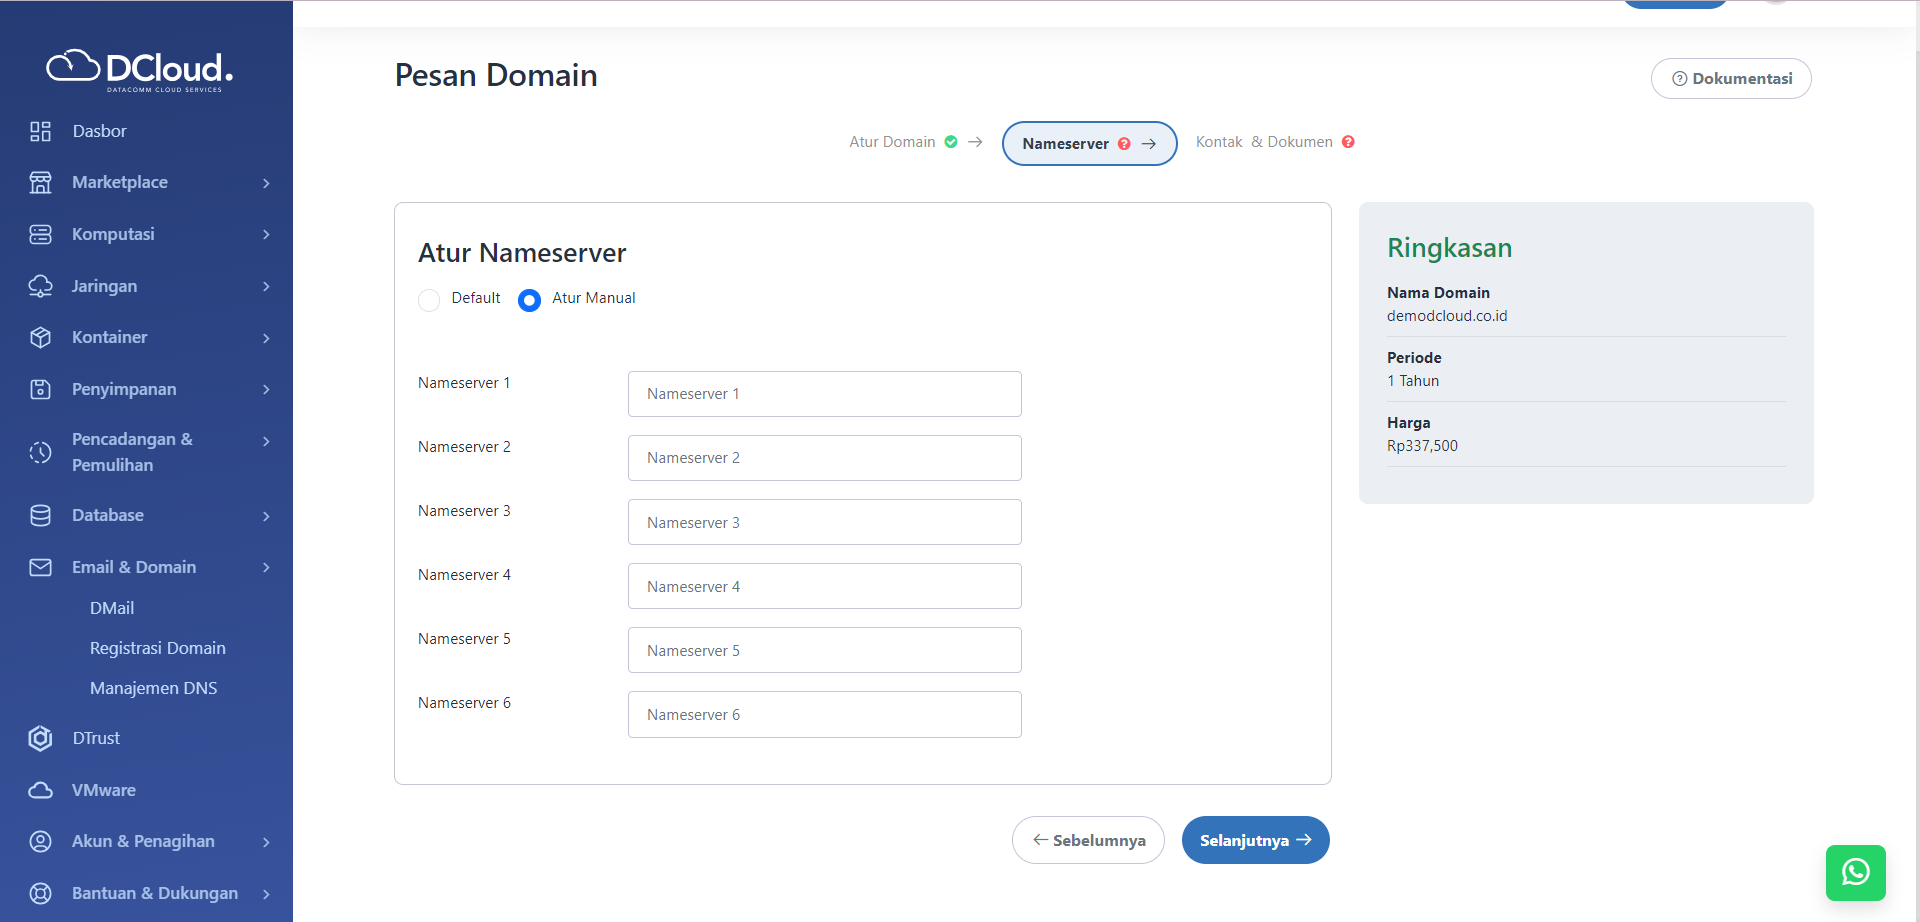Click the Komputasi sidebar icon
This screenshot has height=922, width=1920.
(x=40, y=233)
